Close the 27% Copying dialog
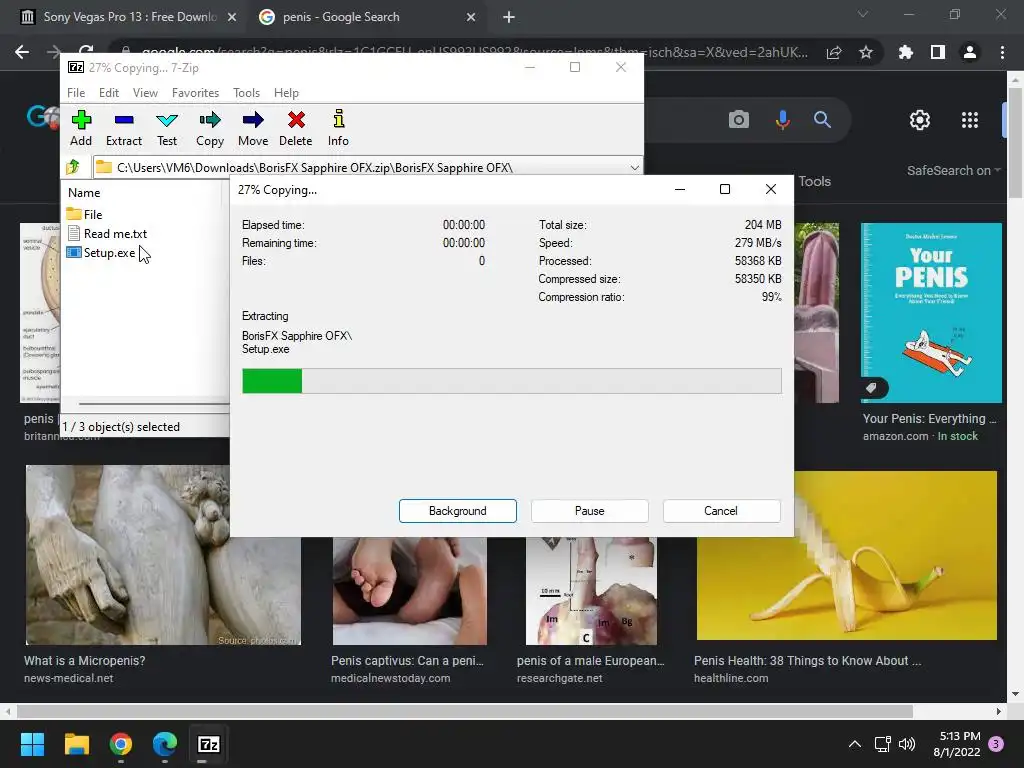This screenshot has height=768, width=1024. tap(771, 189)
